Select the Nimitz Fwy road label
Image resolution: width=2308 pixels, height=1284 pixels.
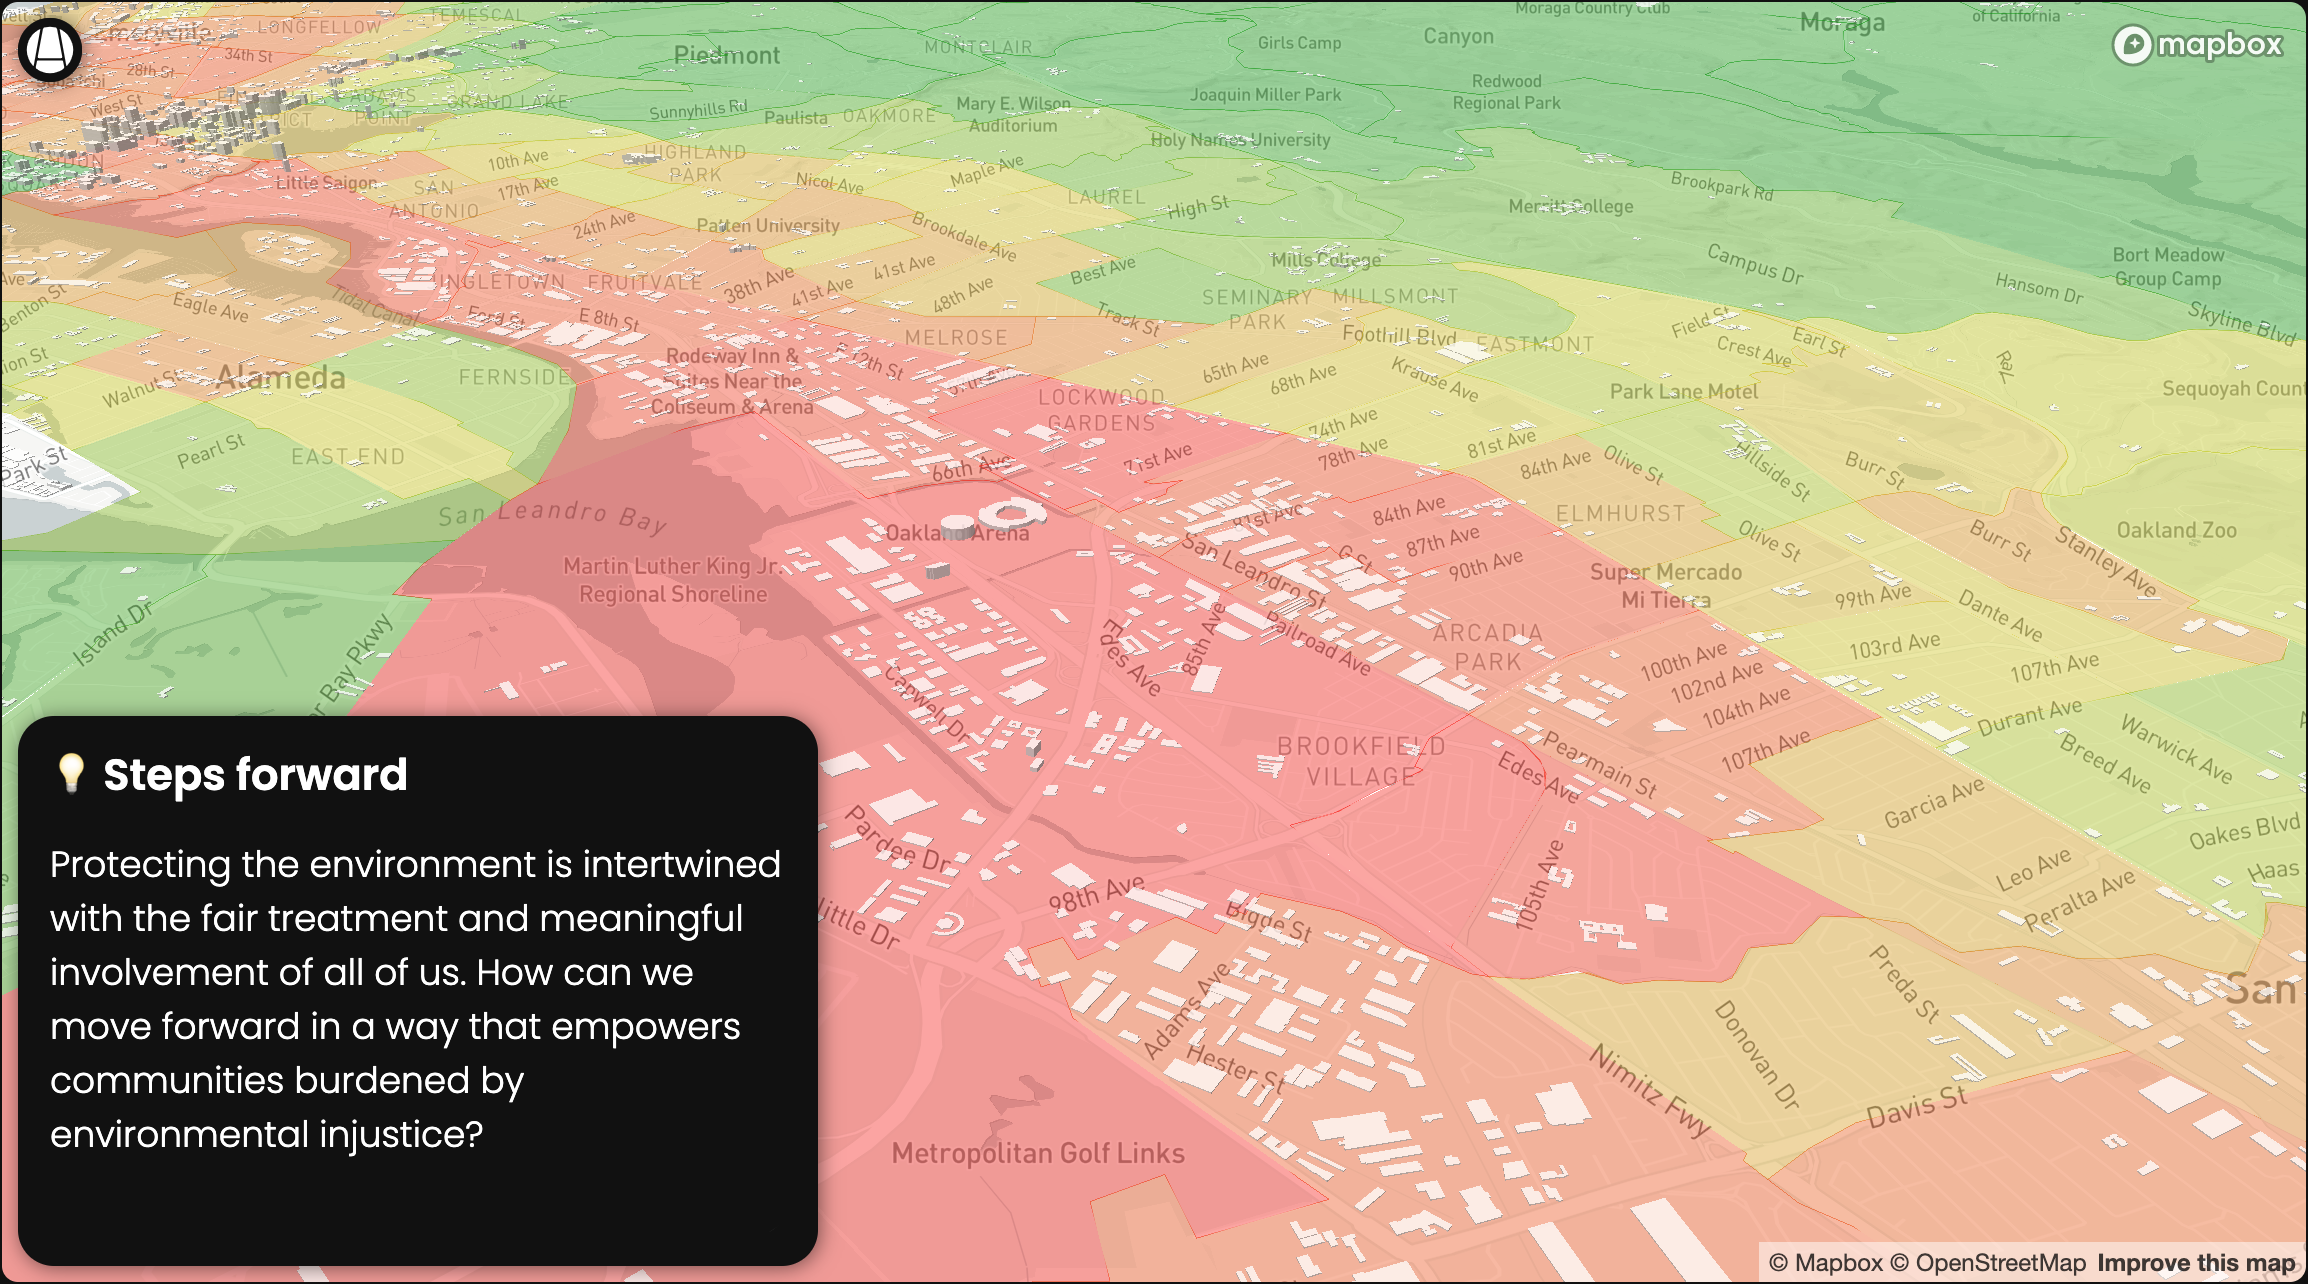pyautogui.click(x=1651, y=1089)
